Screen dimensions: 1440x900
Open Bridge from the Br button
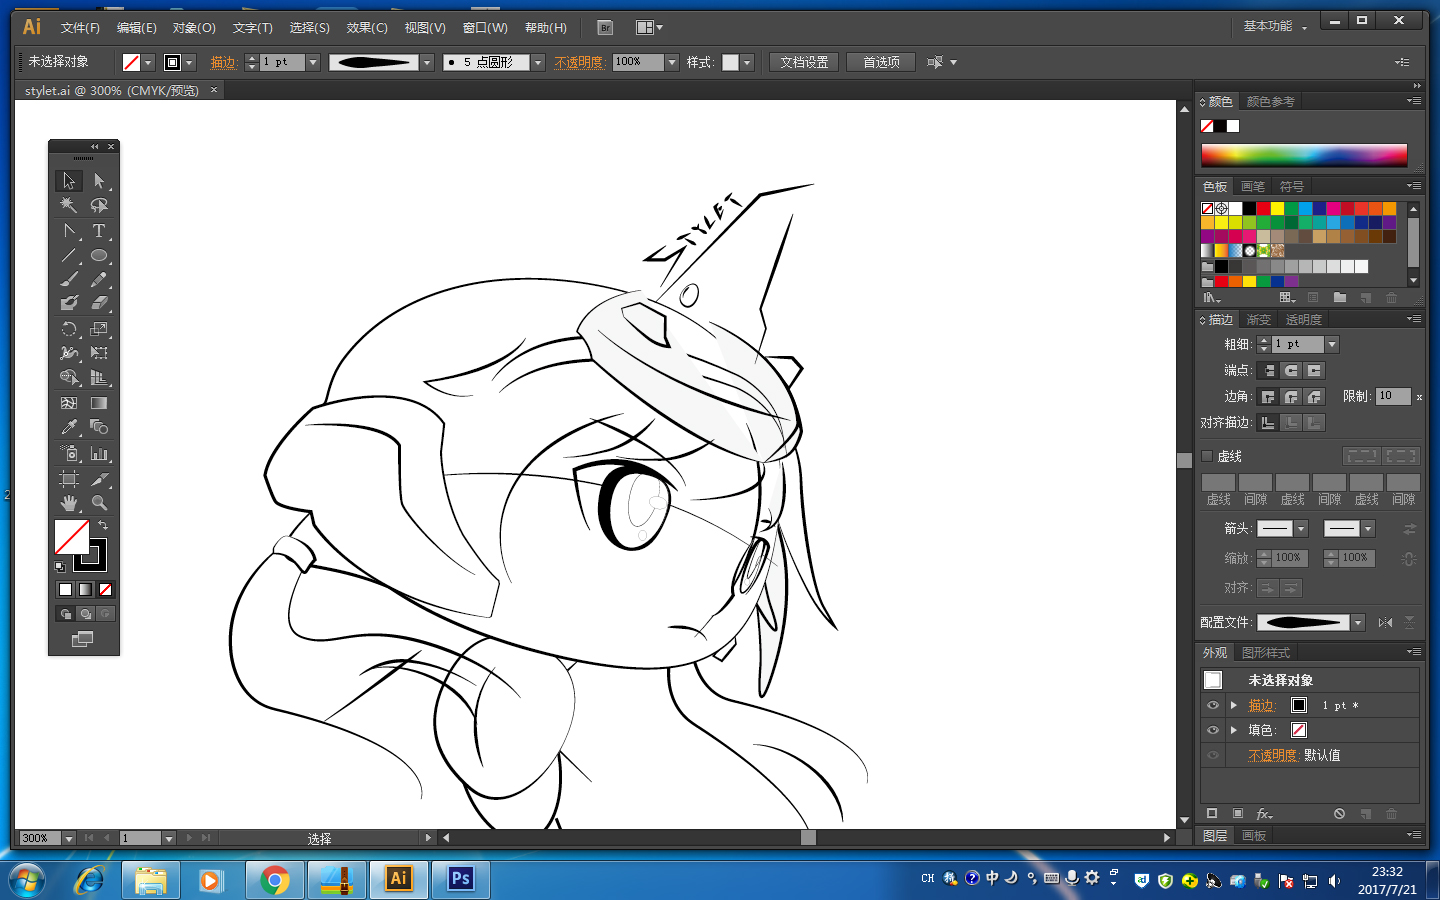(604, 28)
